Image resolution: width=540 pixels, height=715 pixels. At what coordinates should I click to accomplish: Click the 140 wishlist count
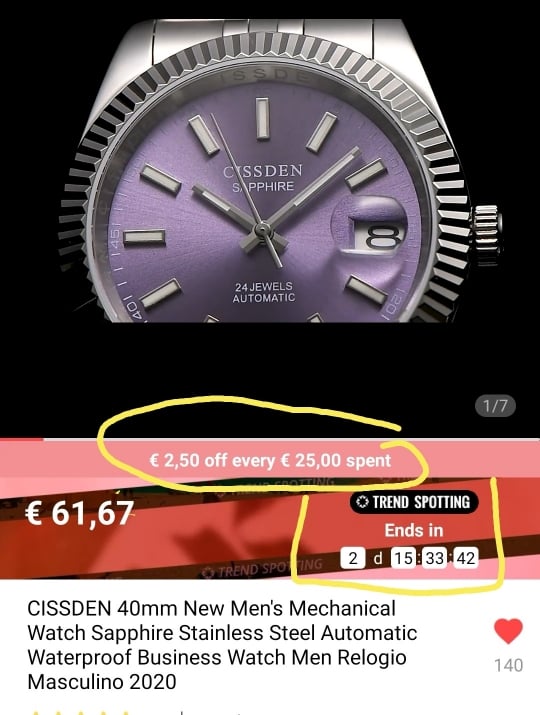pos(509,665)
